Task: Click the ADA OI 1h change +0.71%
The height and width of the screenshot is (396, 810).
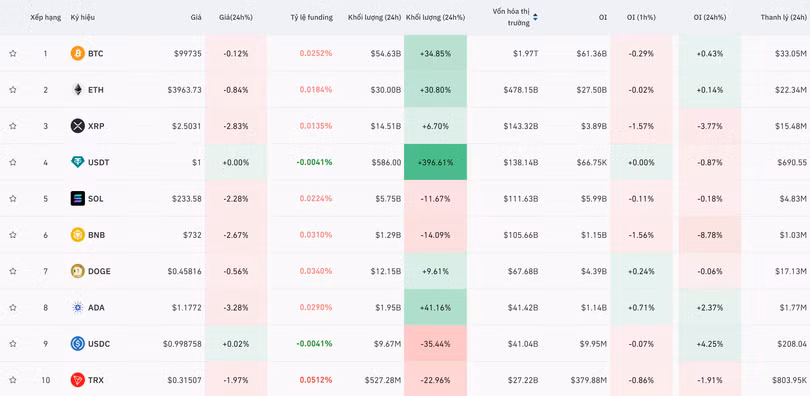Action: pos(641,308)
